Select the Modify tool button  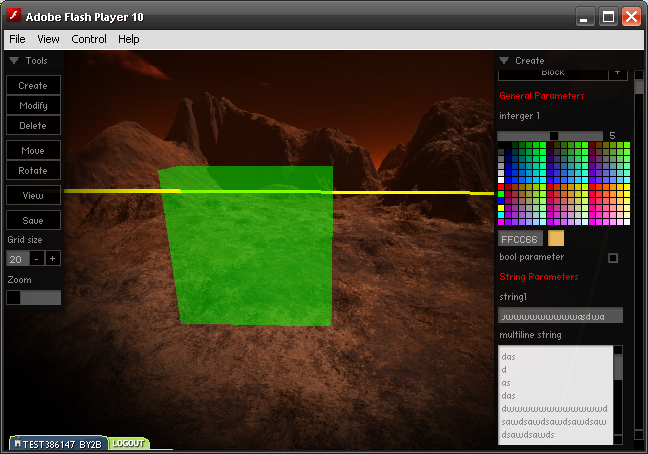click(x=33, y=105)
